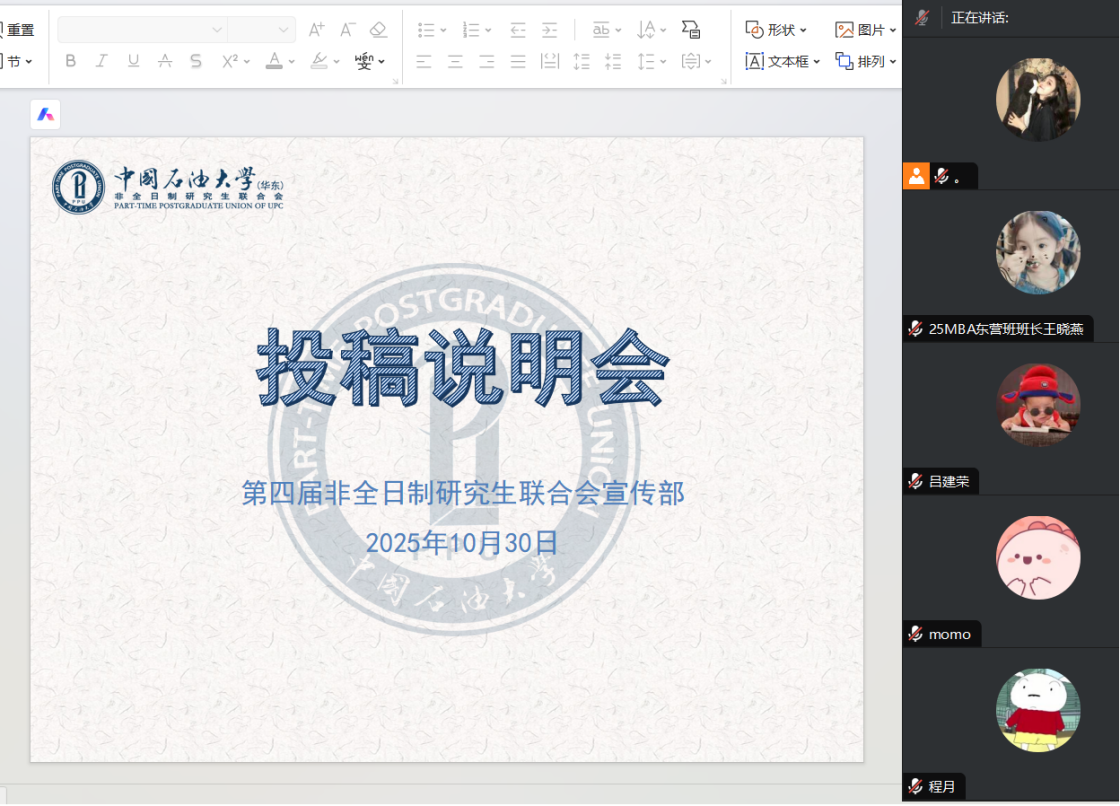The width and height of the screenshot is (1120, 806).
Task: Clear formatting with the eraser icon
Action: [x=378, y=30]
